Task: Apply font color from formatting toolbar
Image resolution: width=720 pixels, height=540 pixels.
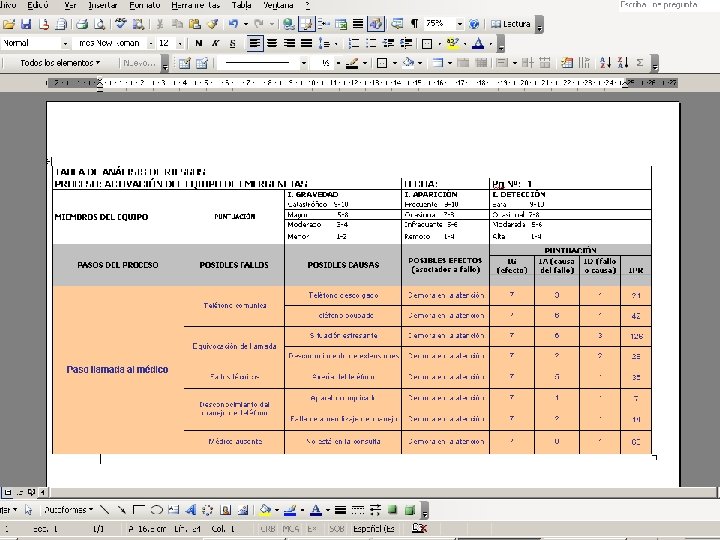Action: pyautogui.click(x=478, y=44)
